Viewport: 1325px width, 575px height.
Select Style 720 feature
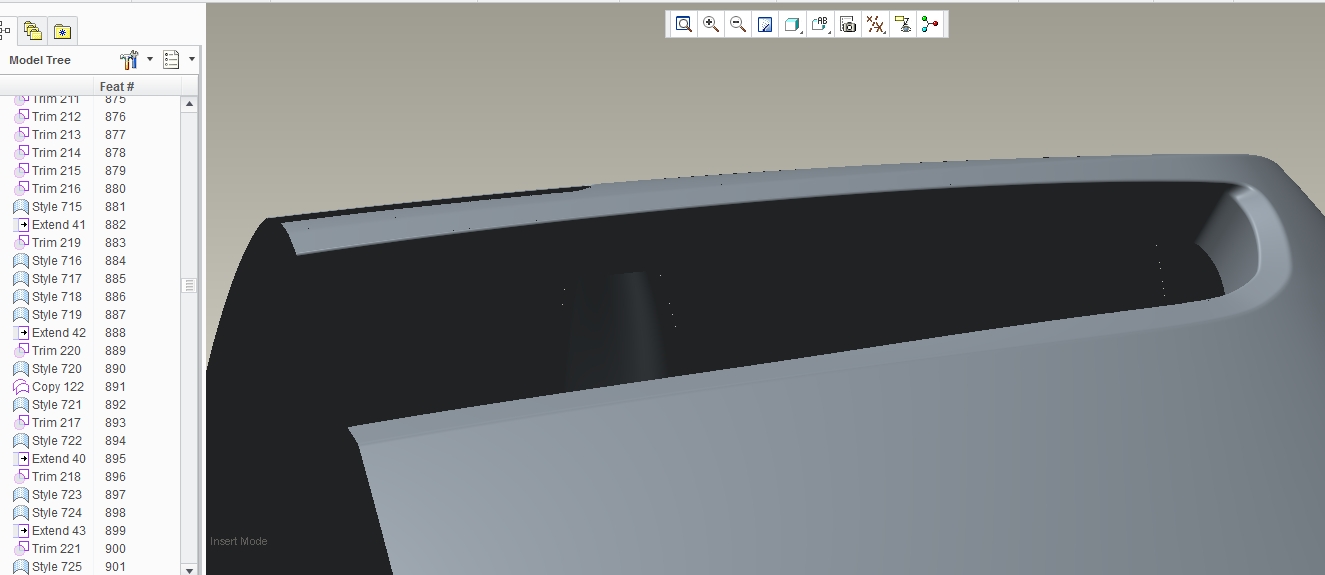(x=57, y=369)
